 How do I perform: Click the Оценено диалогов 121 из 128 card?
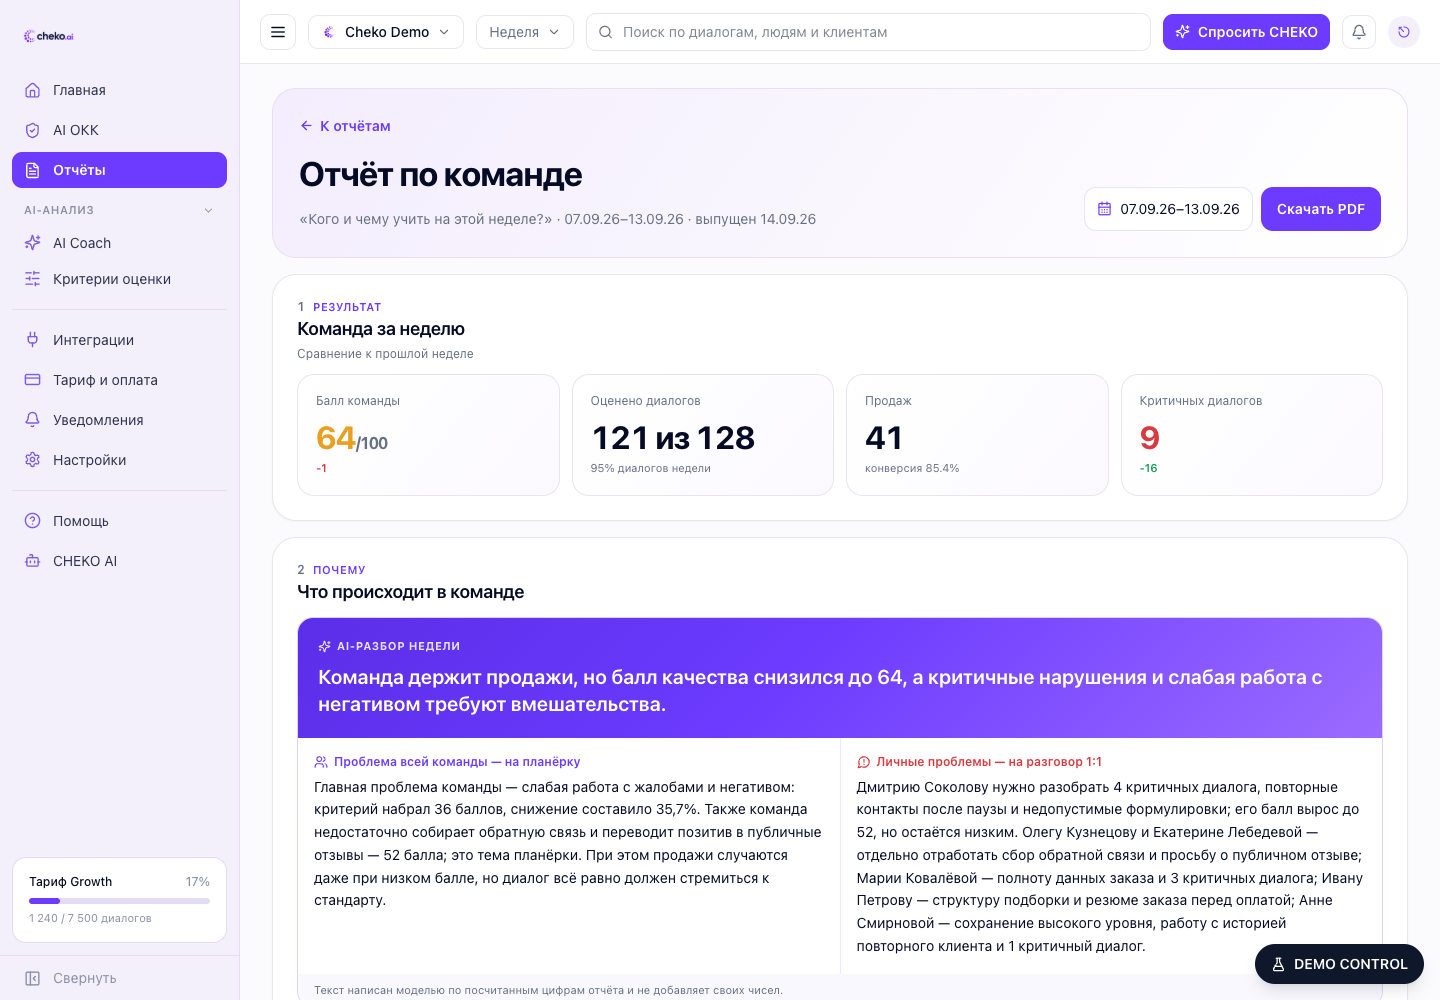(703, 435)
